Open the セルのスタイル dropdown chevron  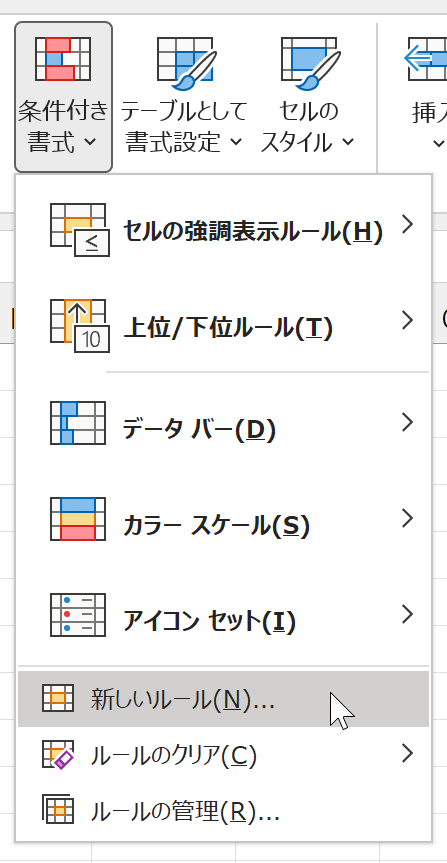click(348, 142)
